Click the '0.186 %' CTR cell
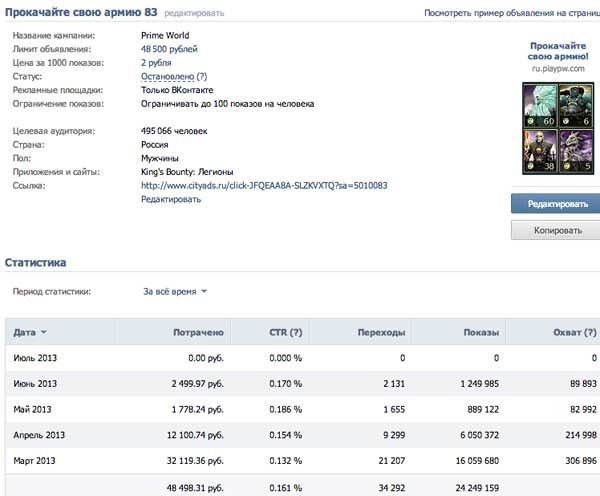 [285, 410]
